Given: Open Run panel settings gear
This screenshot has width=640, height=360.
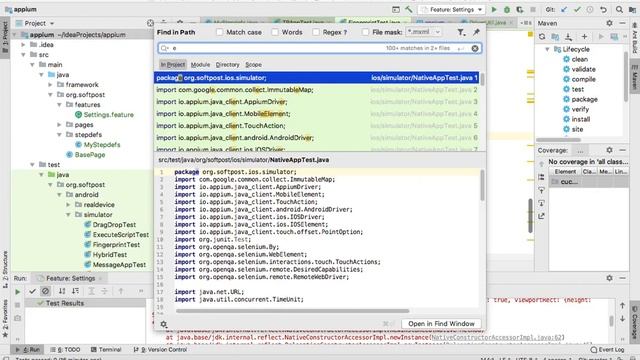Looking at the screenshot, I should point(609,278).
